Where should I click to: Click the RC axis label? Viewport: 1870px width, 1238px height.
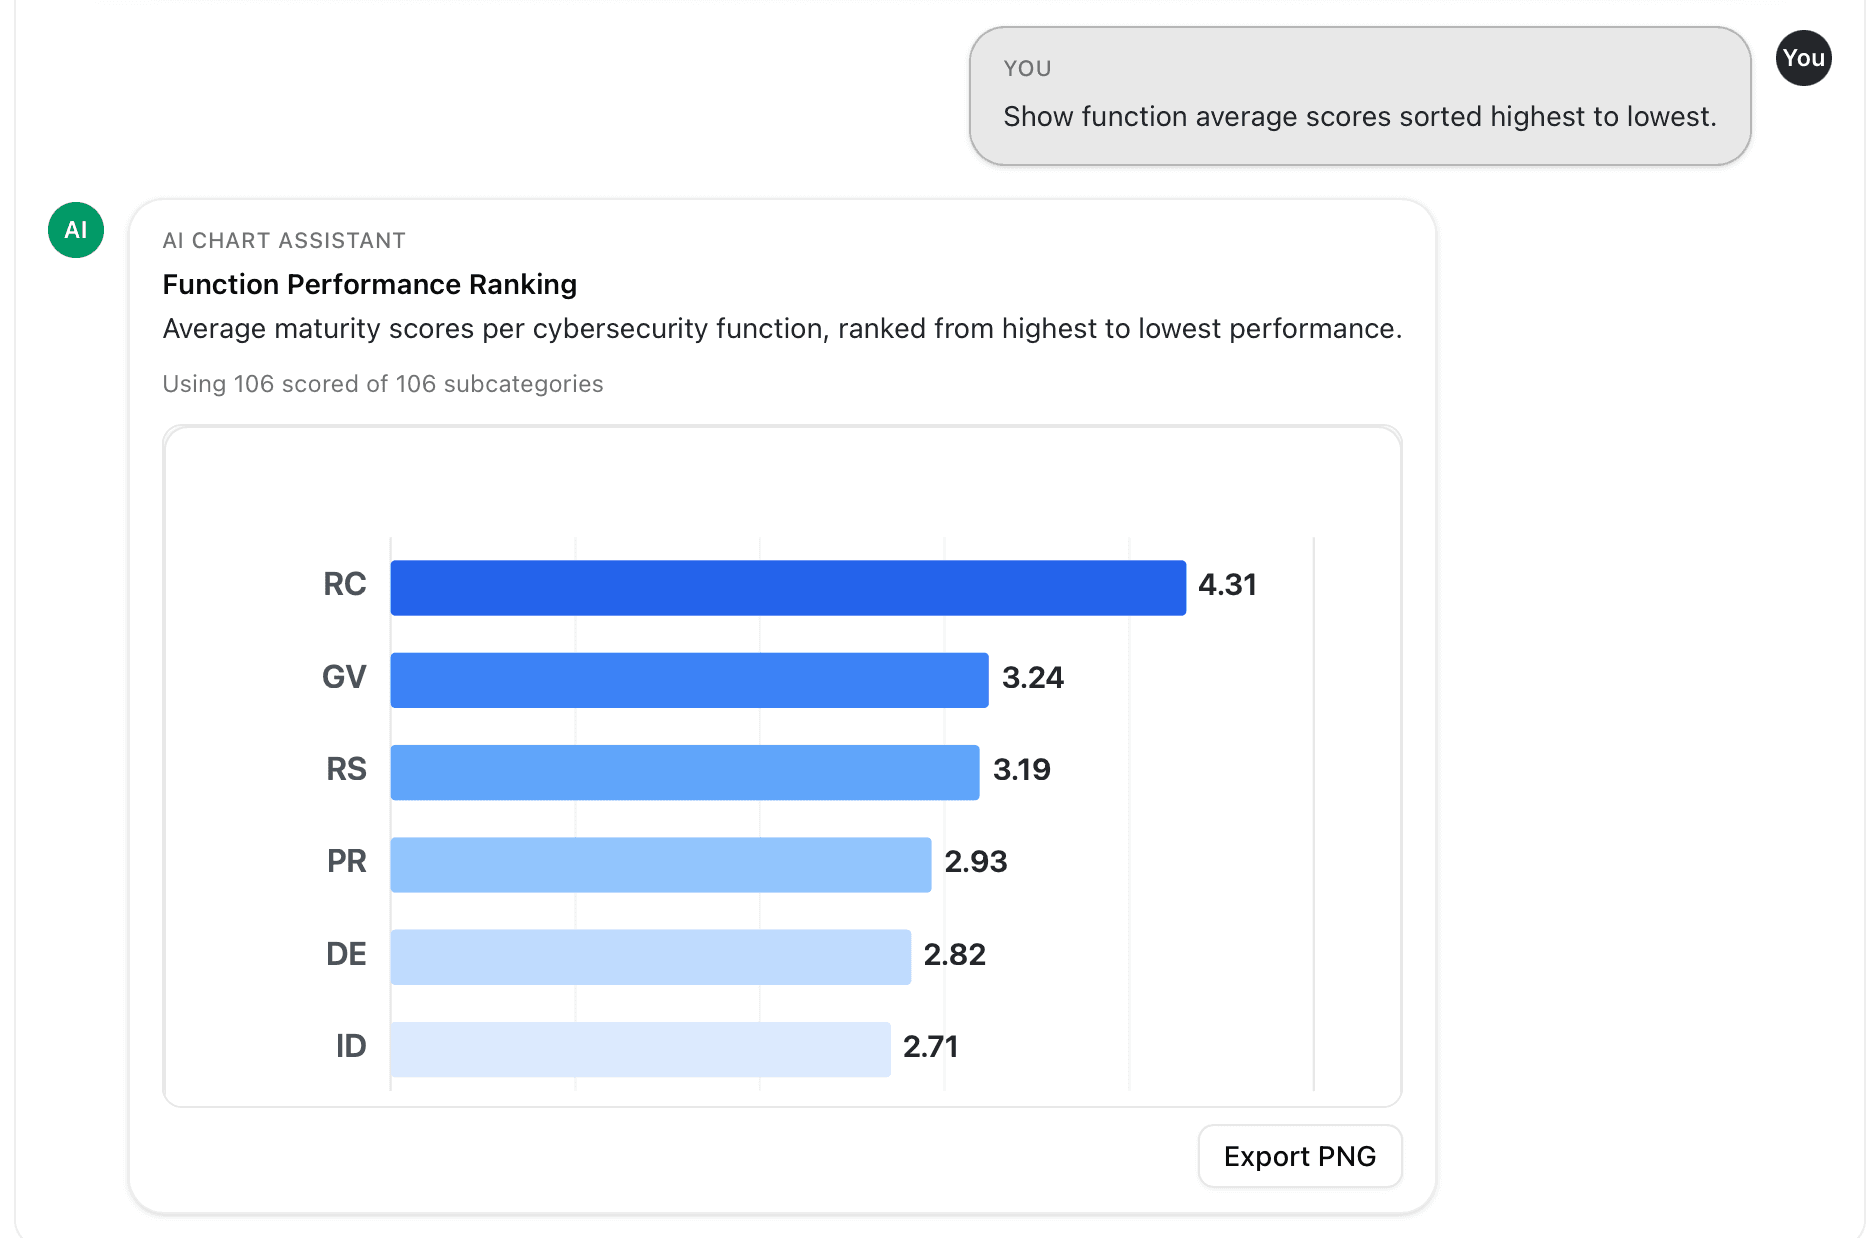344,585
